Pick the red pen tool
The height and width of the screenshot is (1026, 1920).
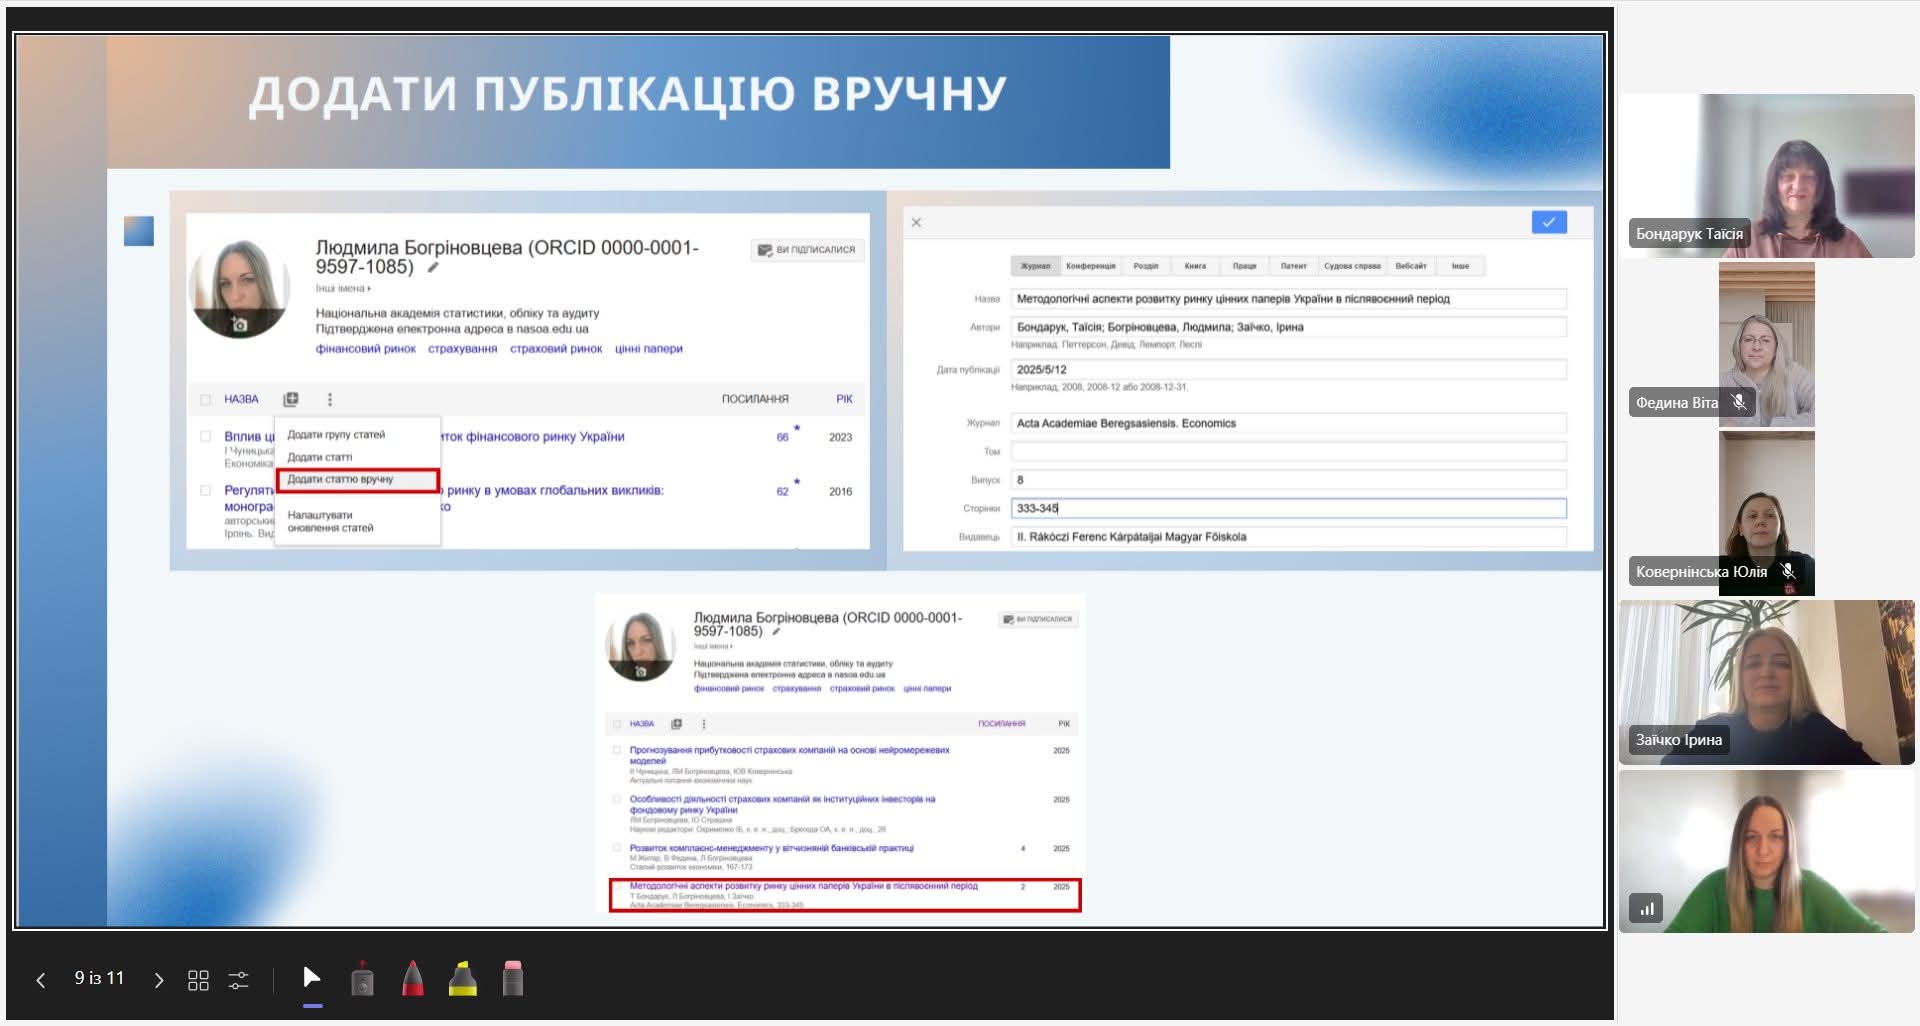coord(412,979)
